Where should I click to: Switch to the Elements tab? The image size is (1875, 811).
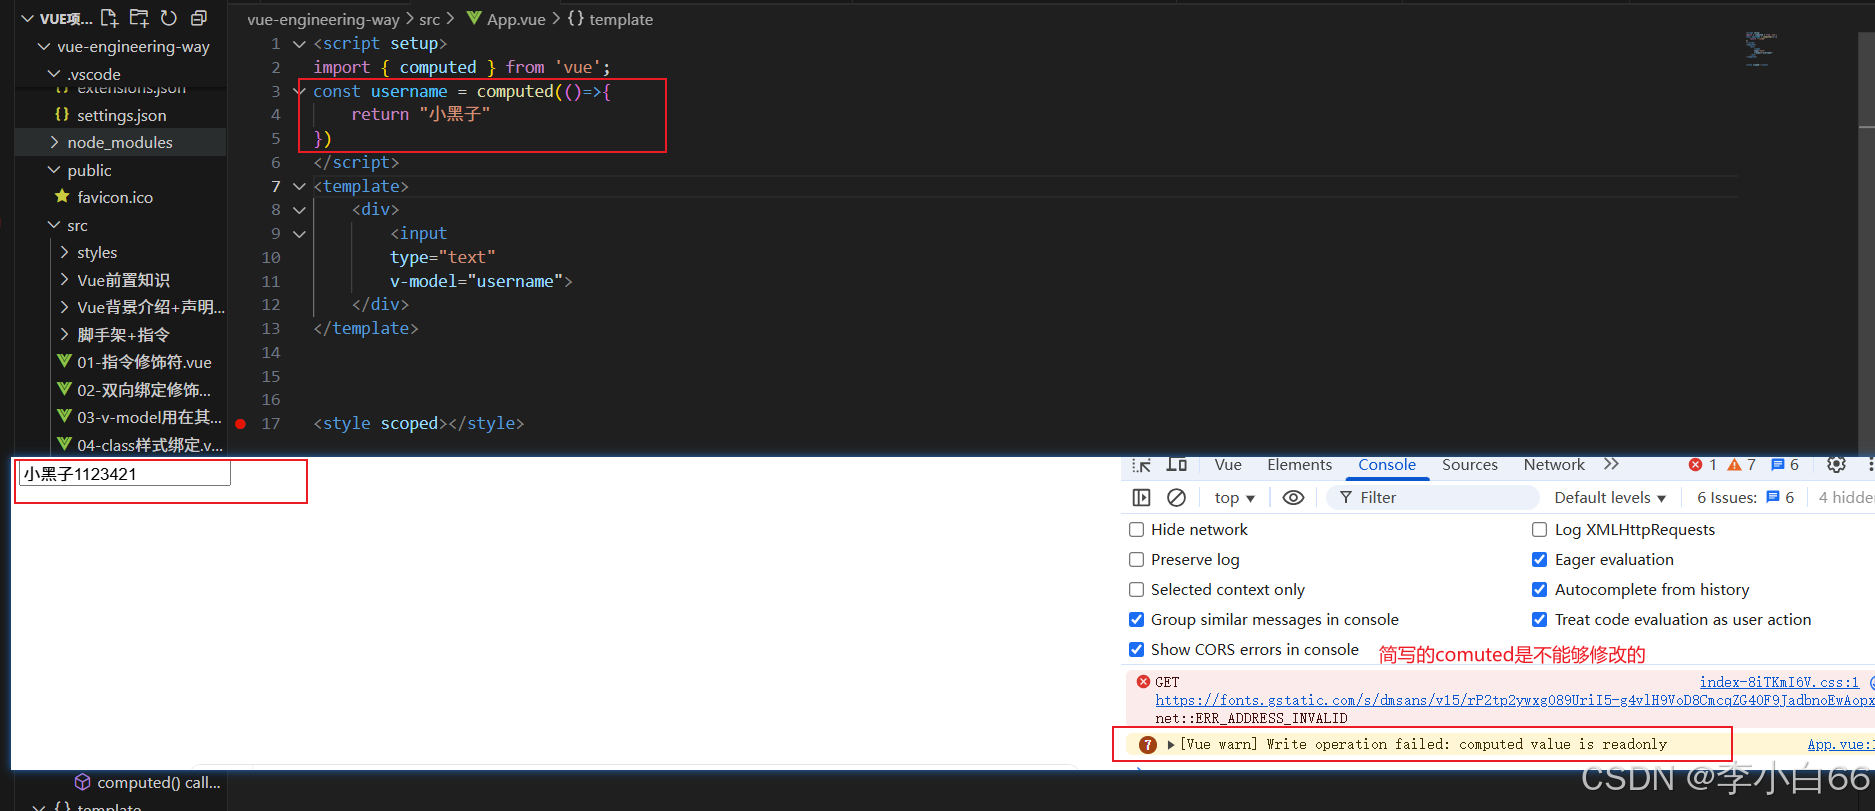click(1299, 465)
